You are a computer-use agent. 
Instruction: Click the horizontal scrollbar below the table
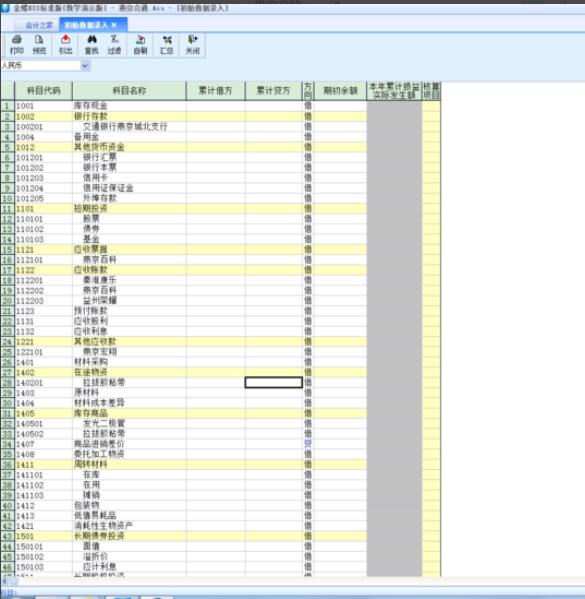292,581
